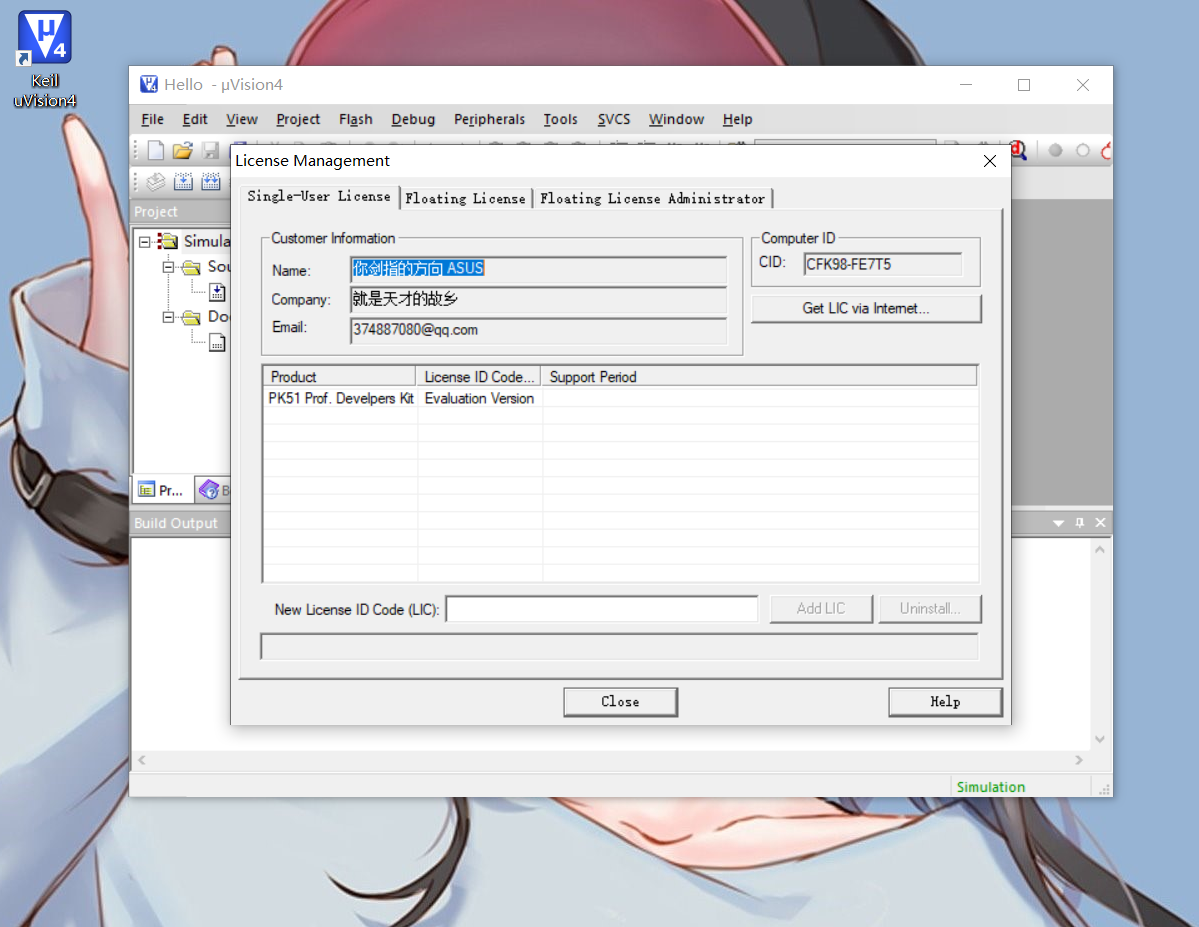The height and width of the screenshot is (927, 1199).
Task: Click the Add LIC button
Action: 820,609
